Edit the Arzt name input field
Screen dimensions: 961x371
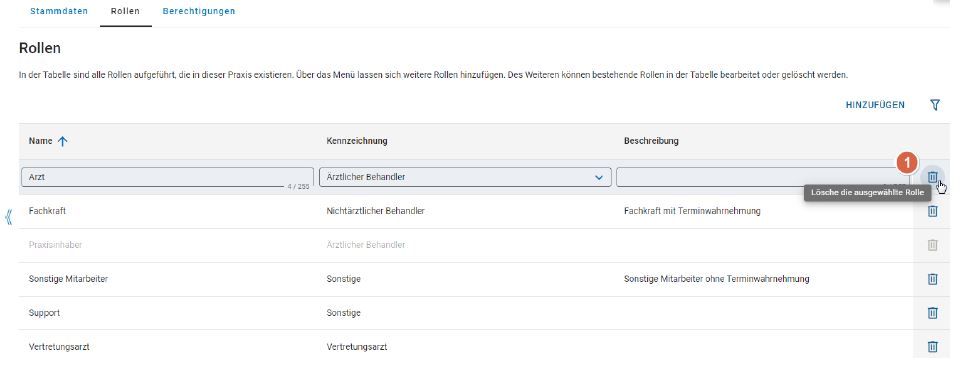pyautogui.click(x=167, y=177)
